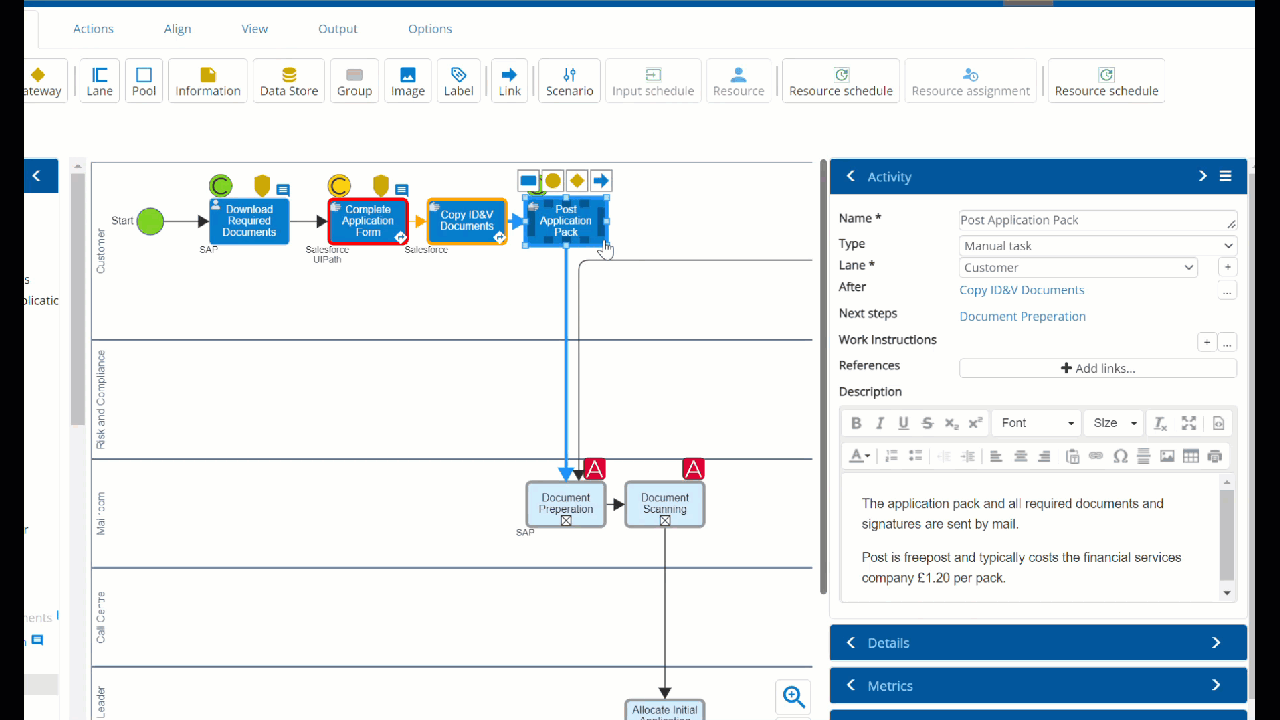
Task: Click the Label tag tool
Action: [459, 80]
